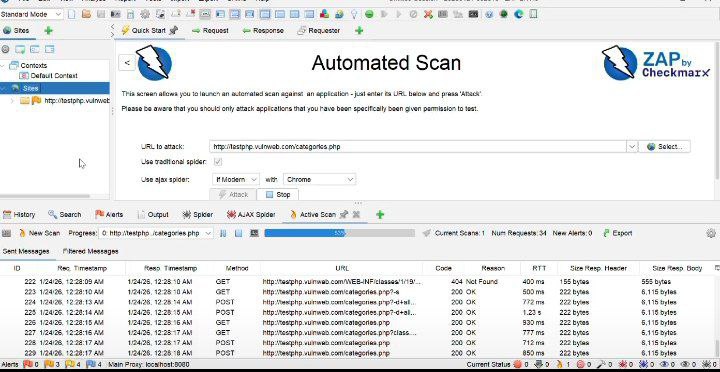Open the Alerts tab
The height and width of the screenshot is (372, 720).
coord(109,214)
